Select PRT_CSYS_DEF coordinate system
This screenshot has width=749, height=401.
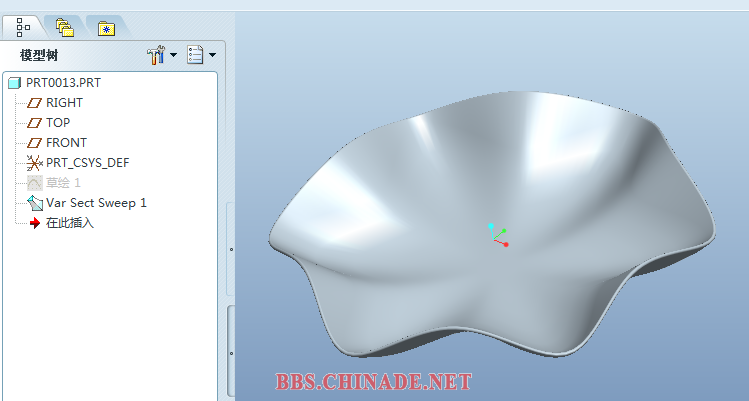tap(87, 163)
